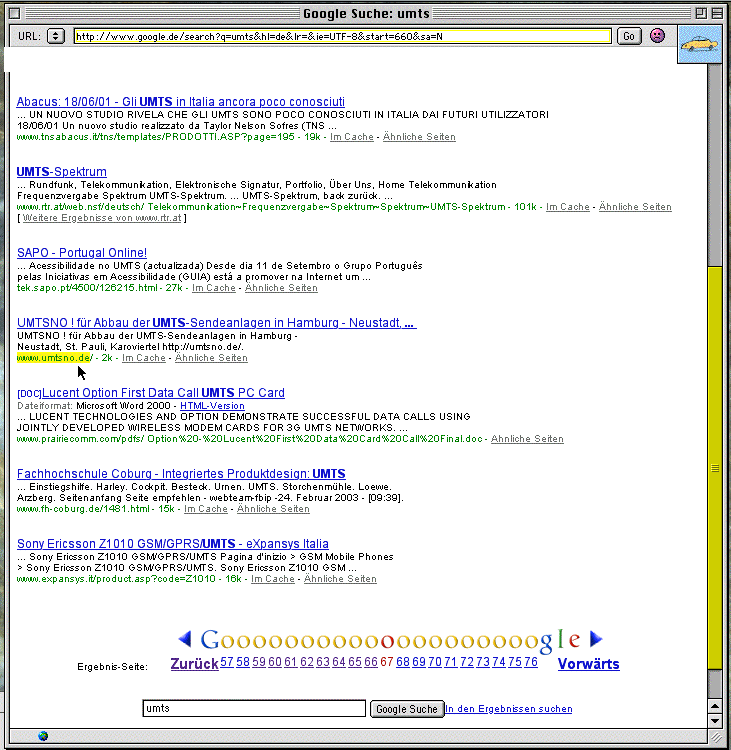Click the yellow taxi browser logo
This screenshot has height=750, width=731.
tap(700, 45)
